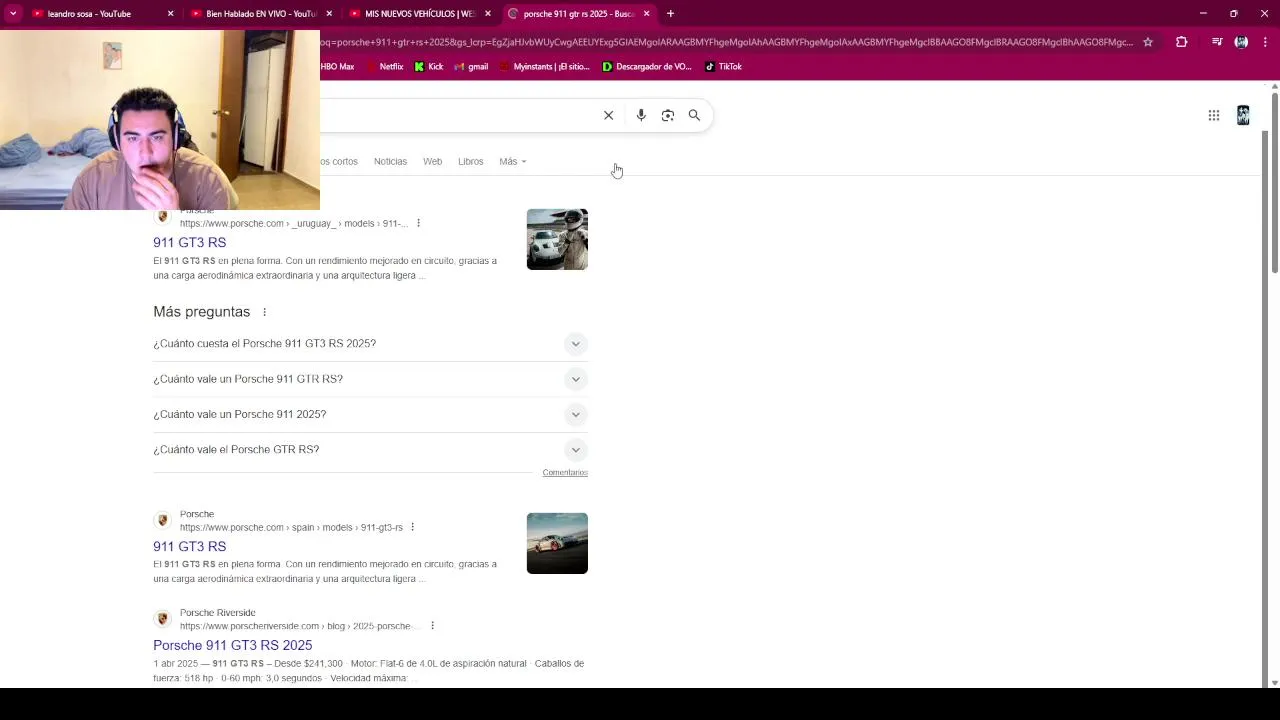Open the Netflix bookmark
The height and width of the screenshot is (720, 1280).
[385, 67]
